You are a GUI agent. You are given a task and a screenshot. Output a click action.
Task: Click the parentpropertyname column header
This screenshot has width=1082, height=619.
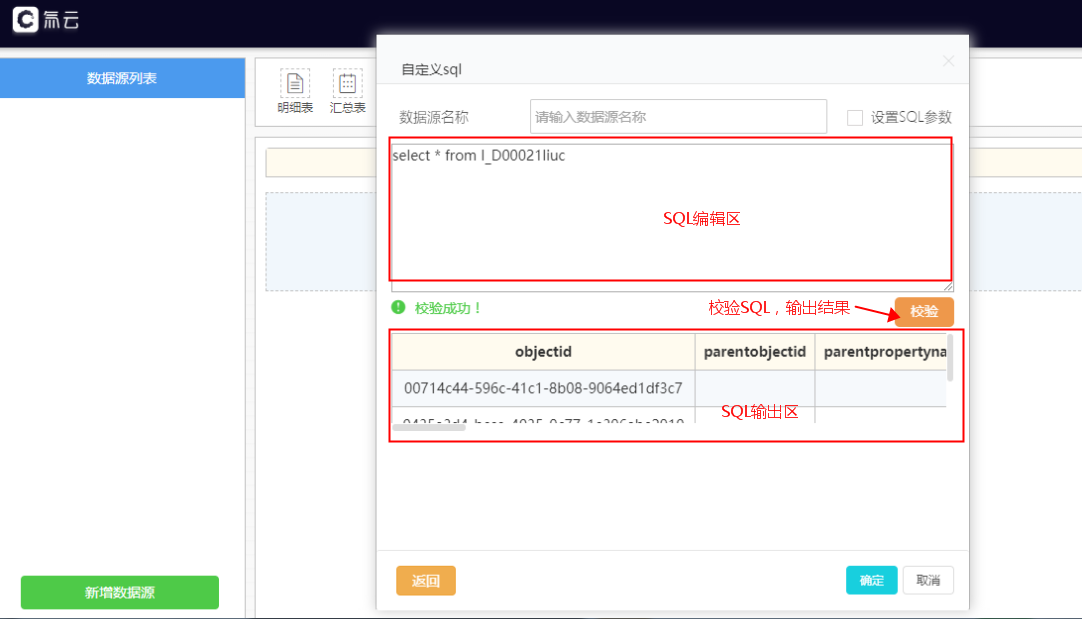(884, 352)
